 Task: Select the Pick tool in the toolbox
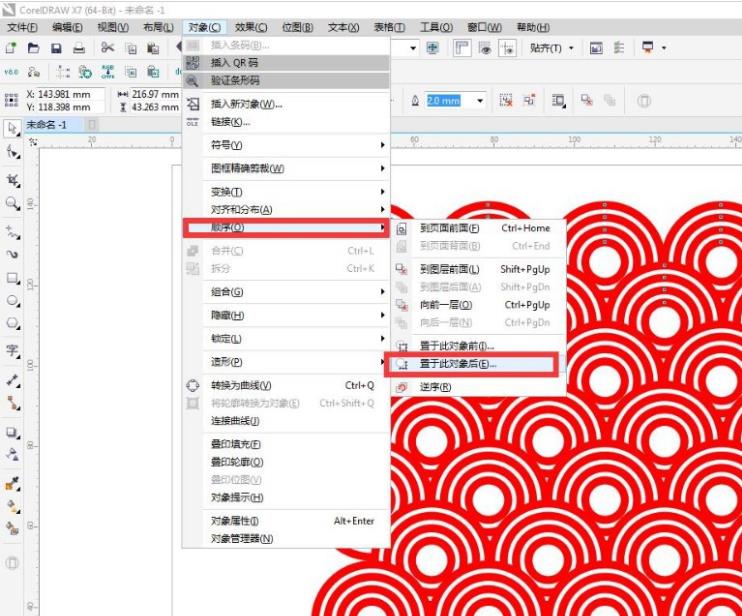click(12, 128)
